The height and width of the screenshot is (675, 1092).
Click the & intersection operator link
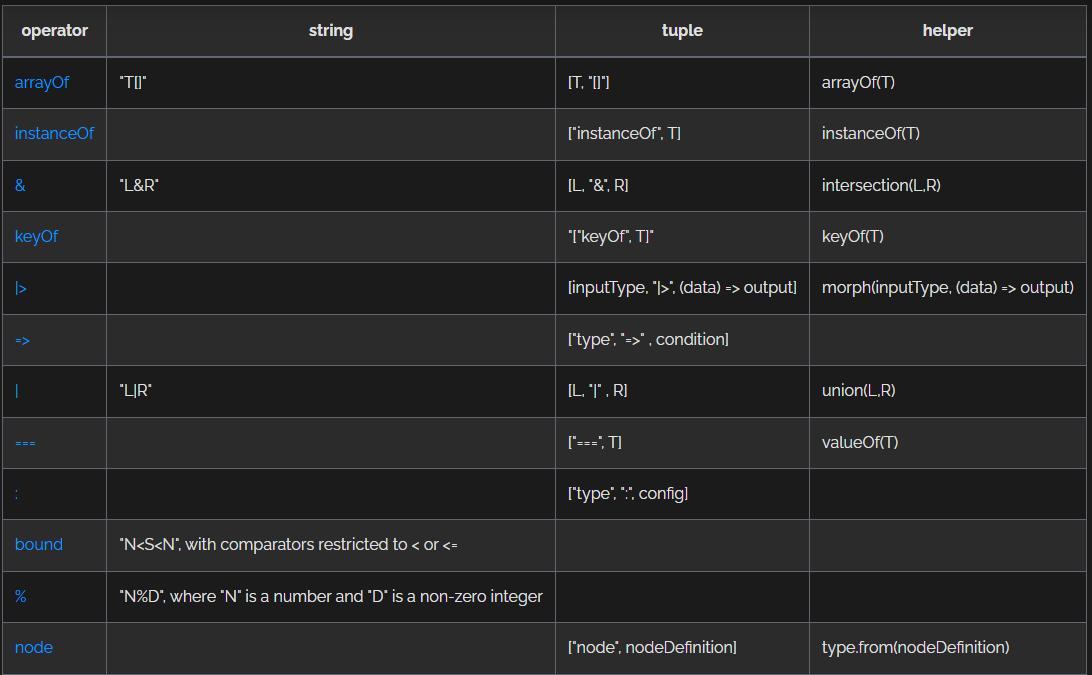click(20, 186)
